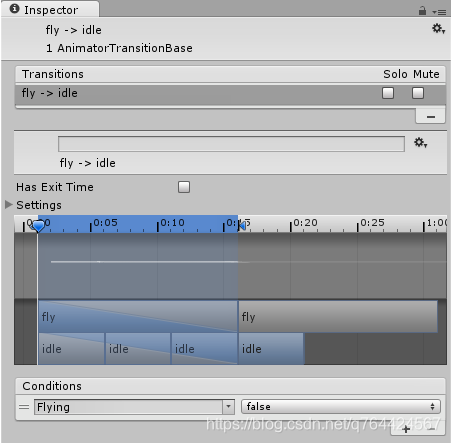This screenshot has width=451, height=443.
Task: Click the last idle clip block in timeline
Action: (x=271, y=348)
